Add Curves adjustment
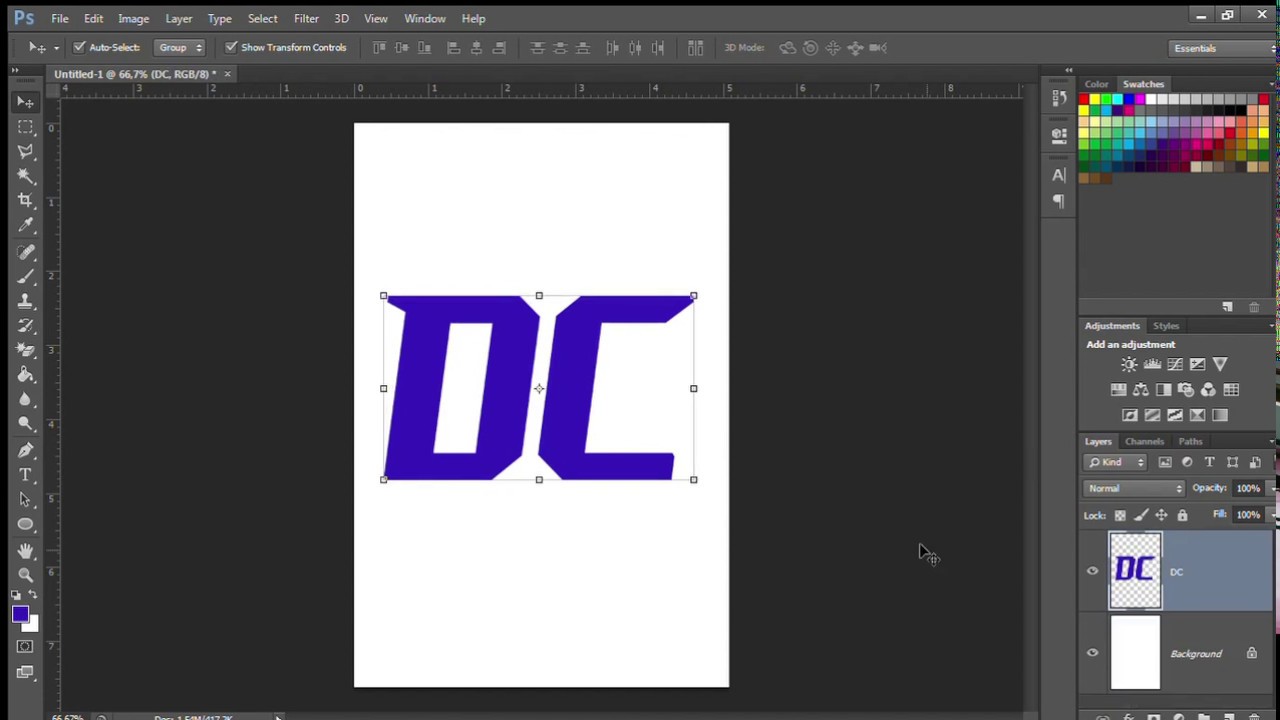1280x720 pixels. pyautogui.click(x=1175, y=365)
